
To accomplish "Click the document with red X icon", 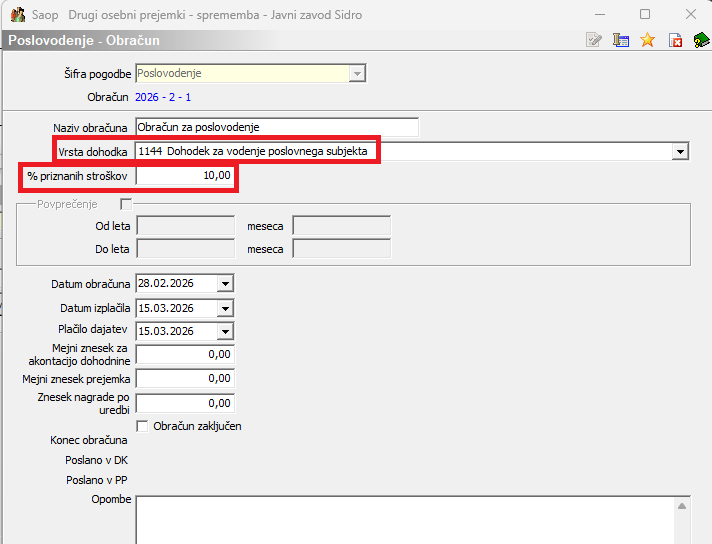I will coord(675,40).
